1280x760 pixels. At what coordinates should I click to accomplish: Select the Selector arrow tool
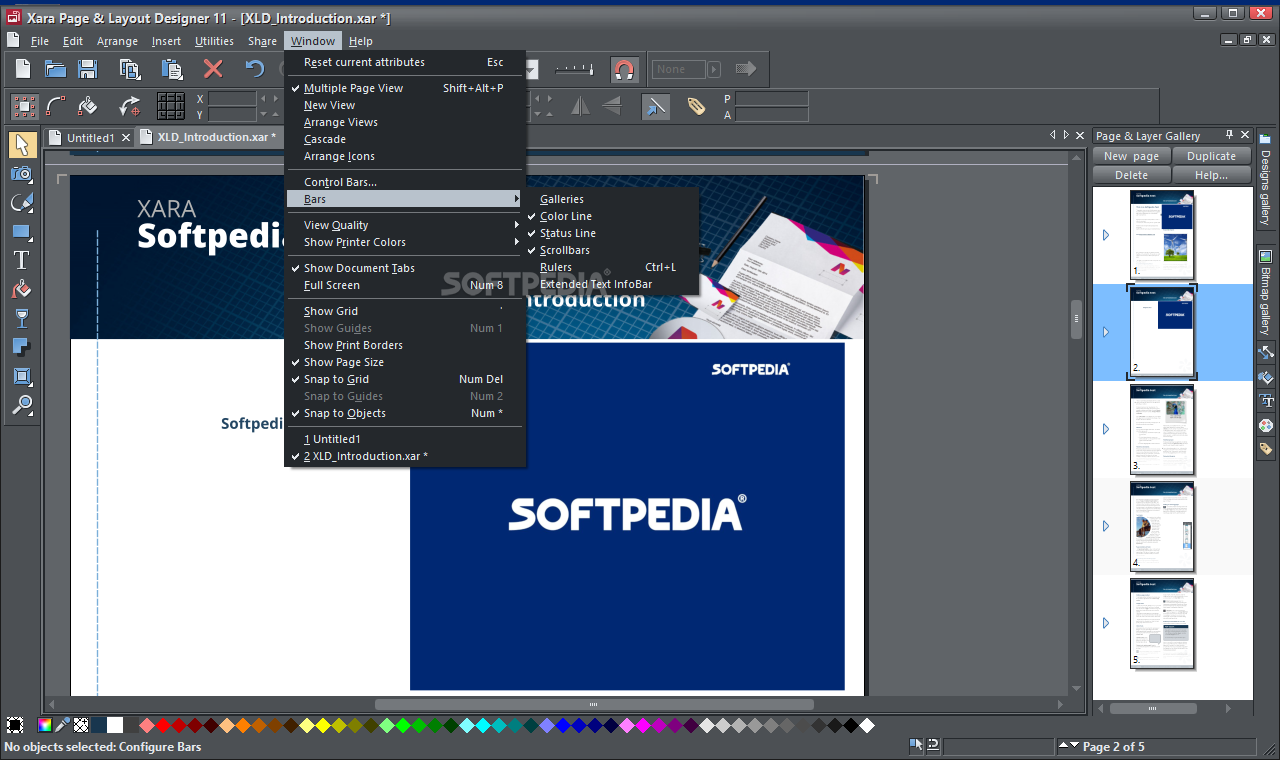(21, 144)
